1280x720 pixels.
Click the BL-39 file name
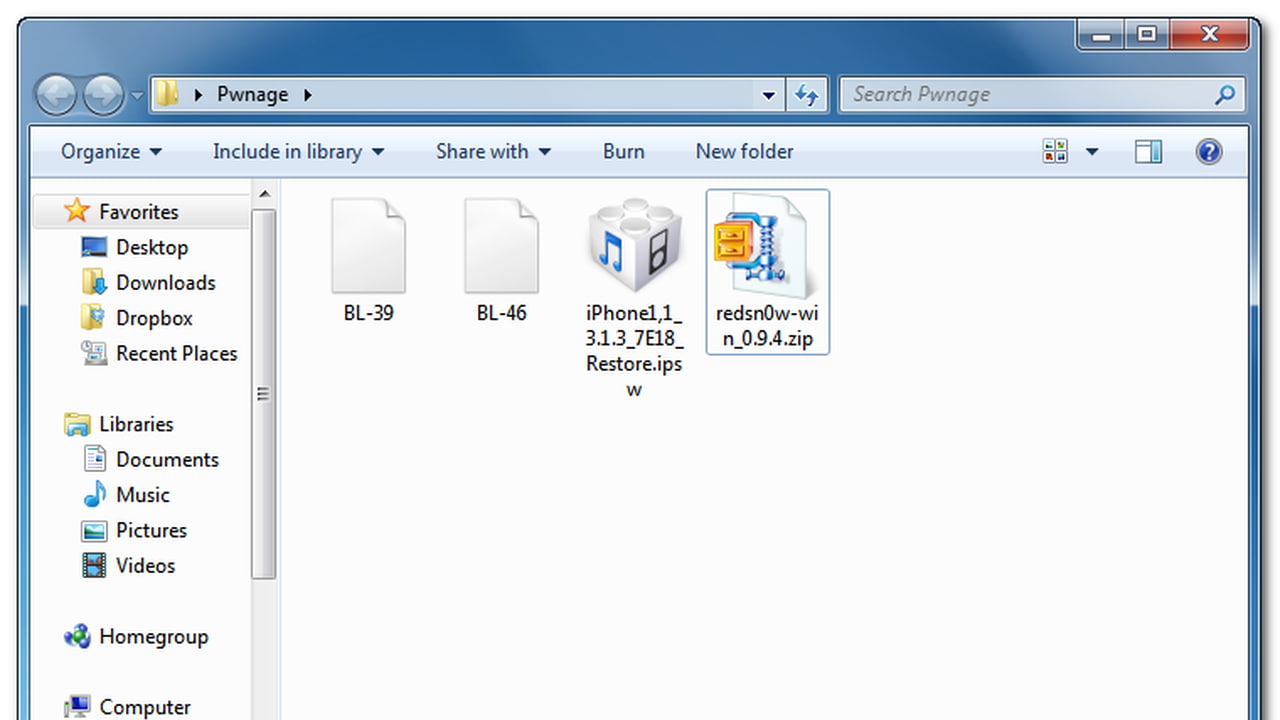(x=368, y=313)
